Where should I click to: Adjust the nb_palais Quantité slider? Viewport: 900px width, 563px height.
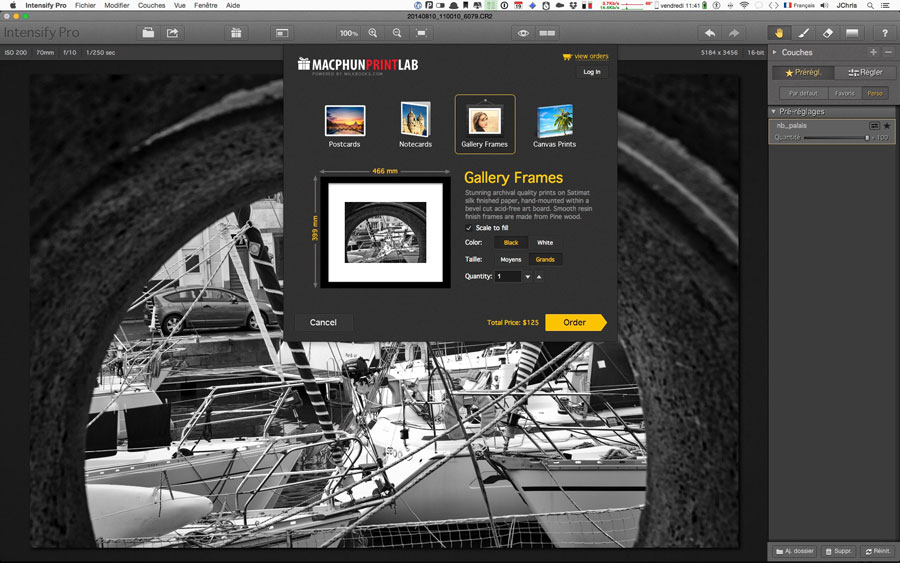[x=838, y=138]
